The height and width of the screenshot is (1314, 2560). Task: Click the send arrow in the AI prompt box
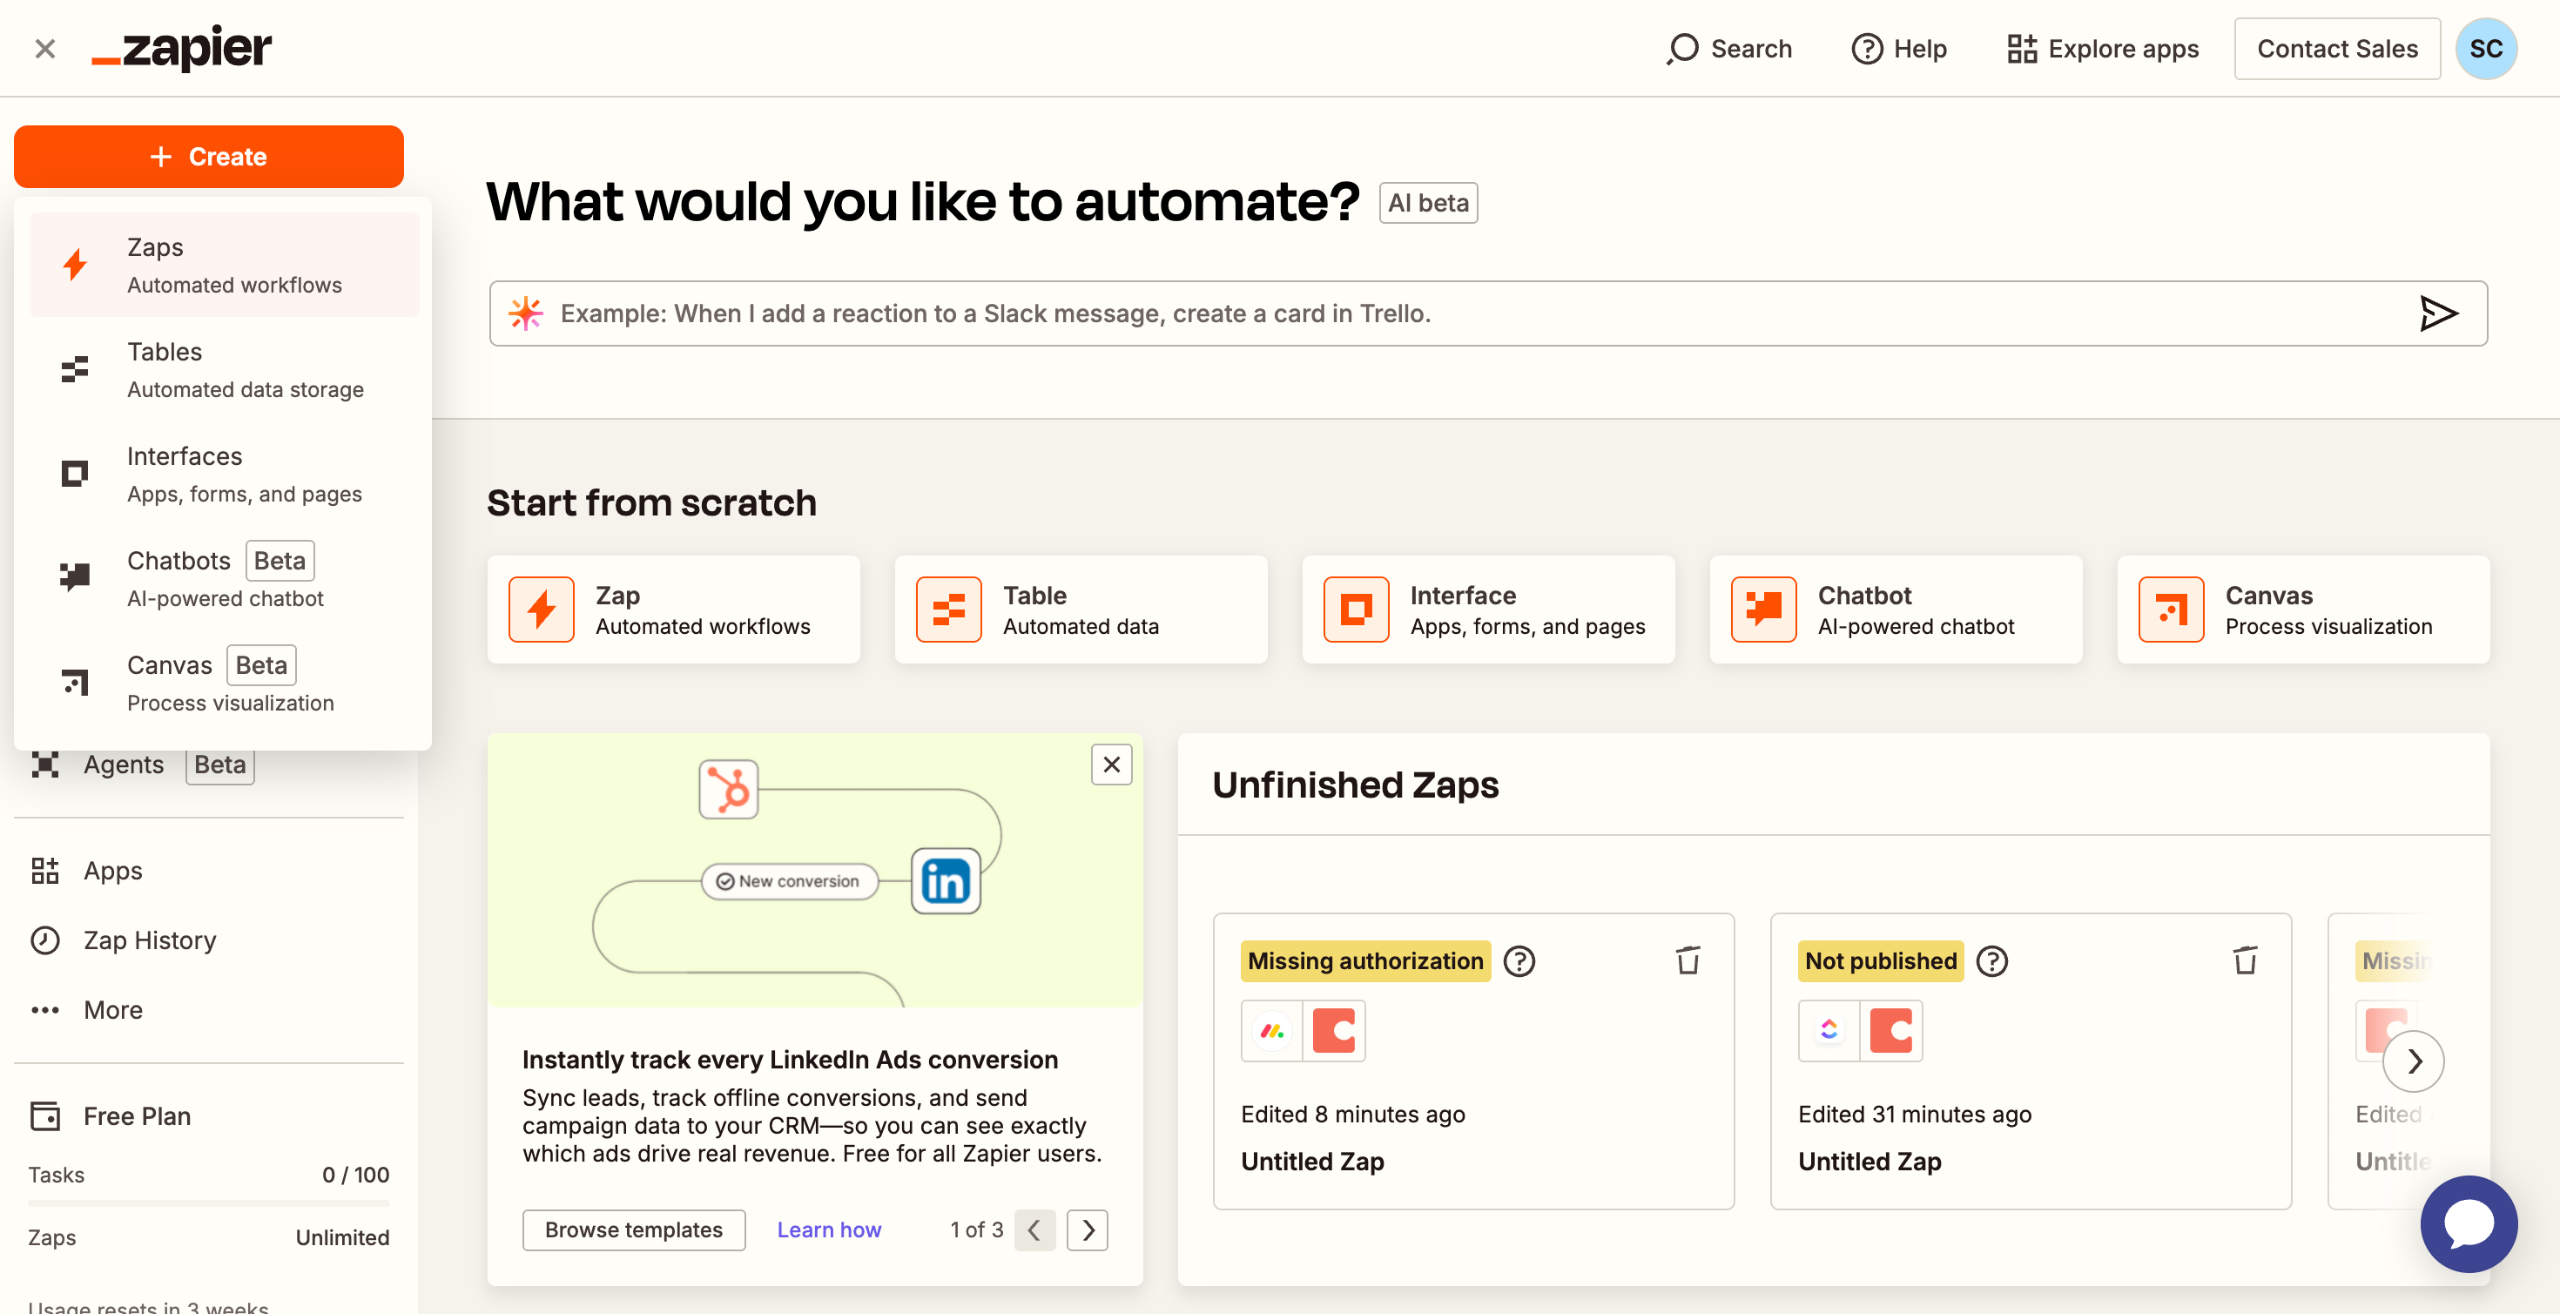pyautogui.click(x=2437, y=314)
